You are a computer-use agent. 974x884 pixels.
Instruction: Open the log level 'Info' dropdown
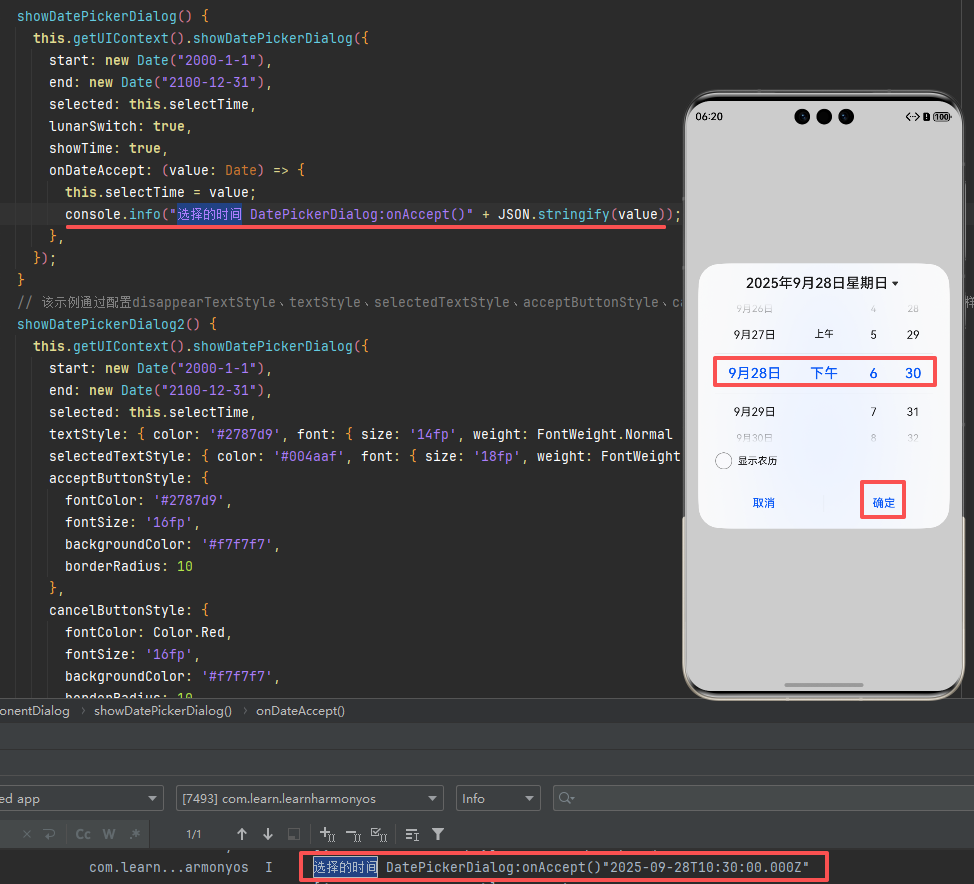498,798
